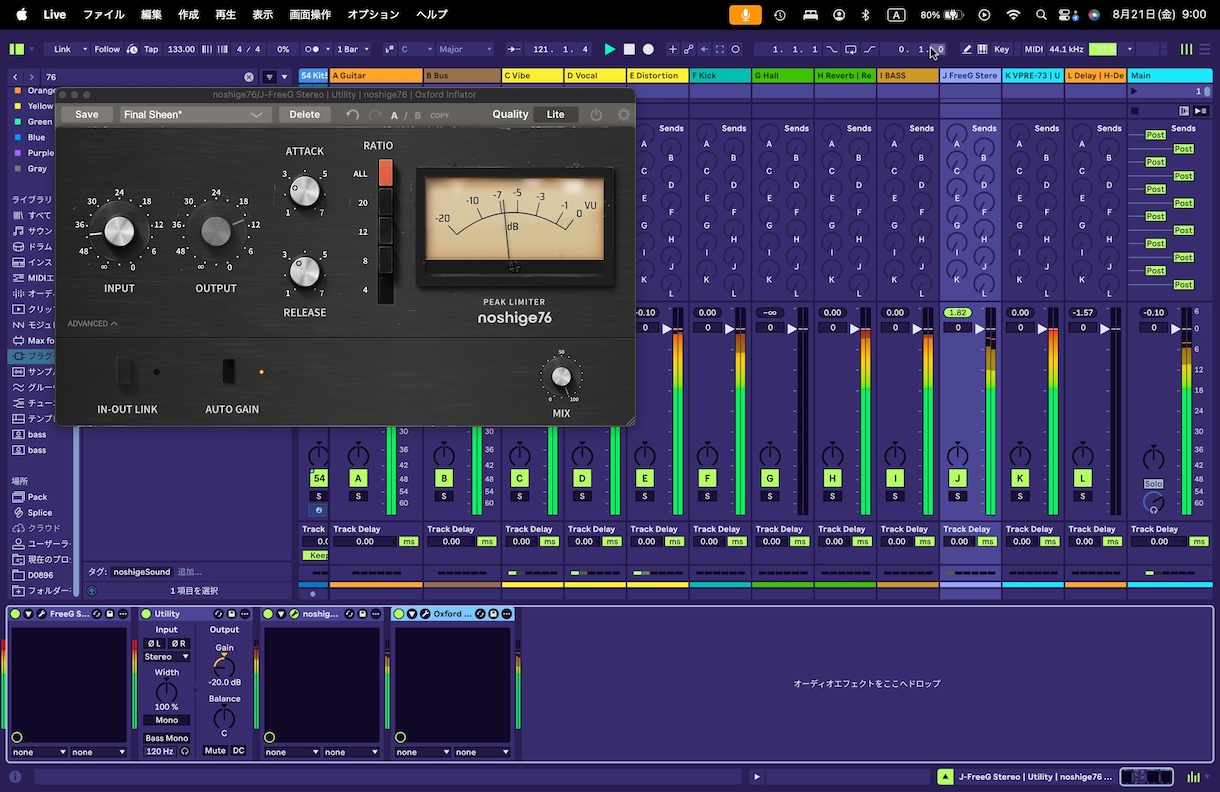Enable Bass Mono in Utility

166,738
